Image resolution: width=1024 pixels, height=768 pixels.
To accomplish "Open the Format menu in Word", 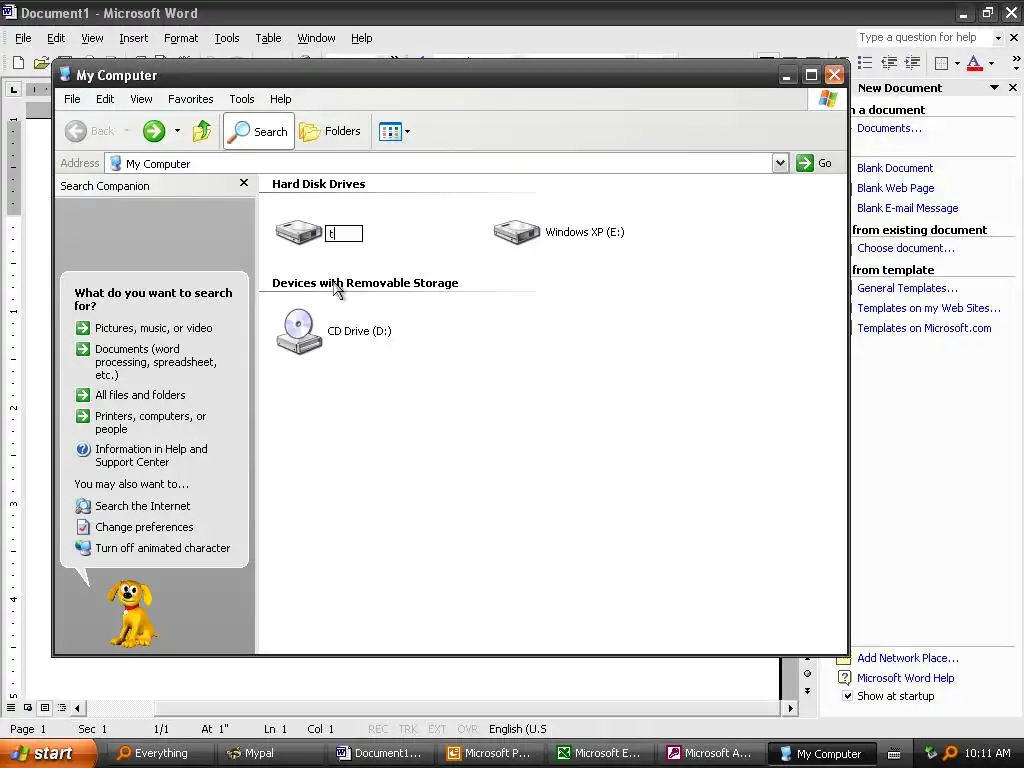I will click(181, 39).
